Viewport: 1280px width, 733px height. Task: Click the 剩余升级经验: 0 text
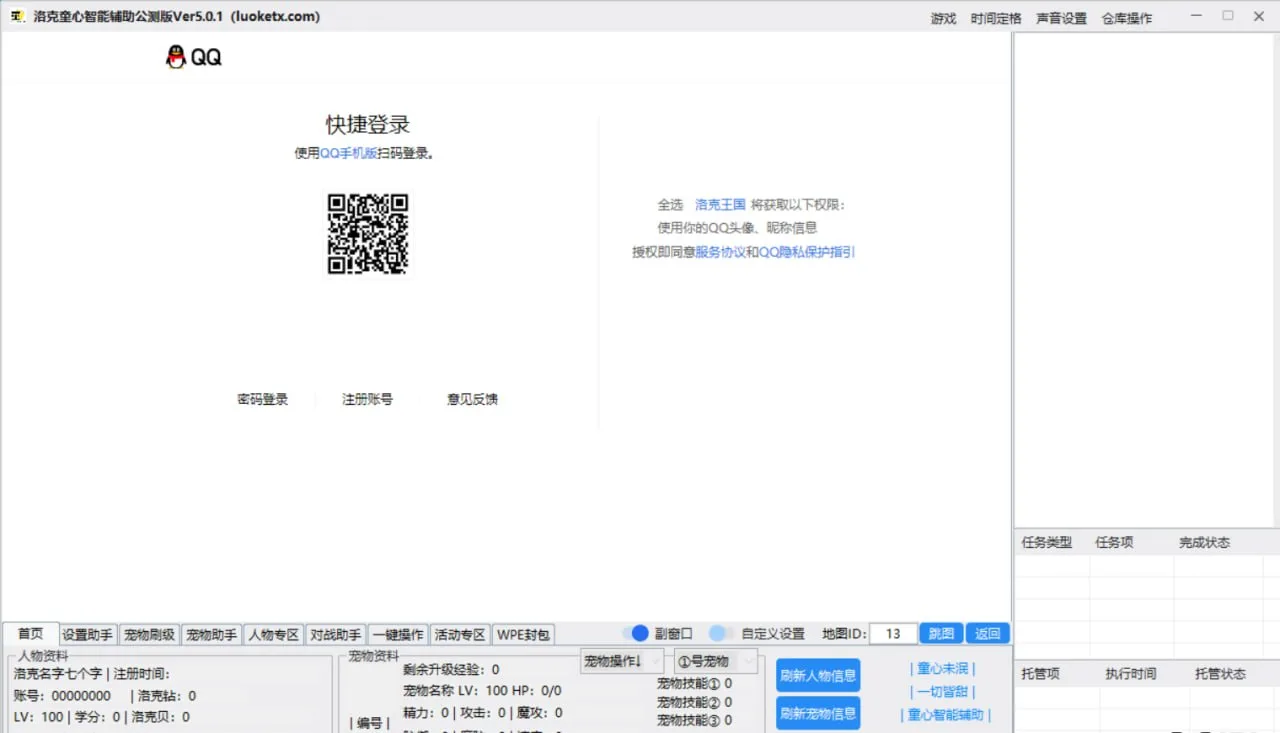pos(451,669)
